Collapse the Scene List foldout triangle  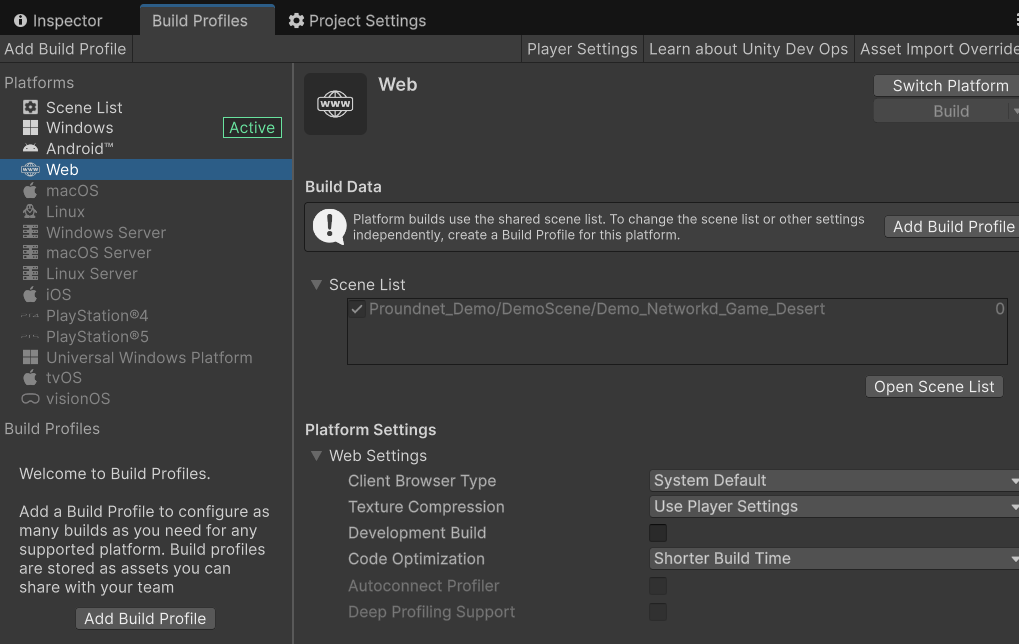coord(316,285)
